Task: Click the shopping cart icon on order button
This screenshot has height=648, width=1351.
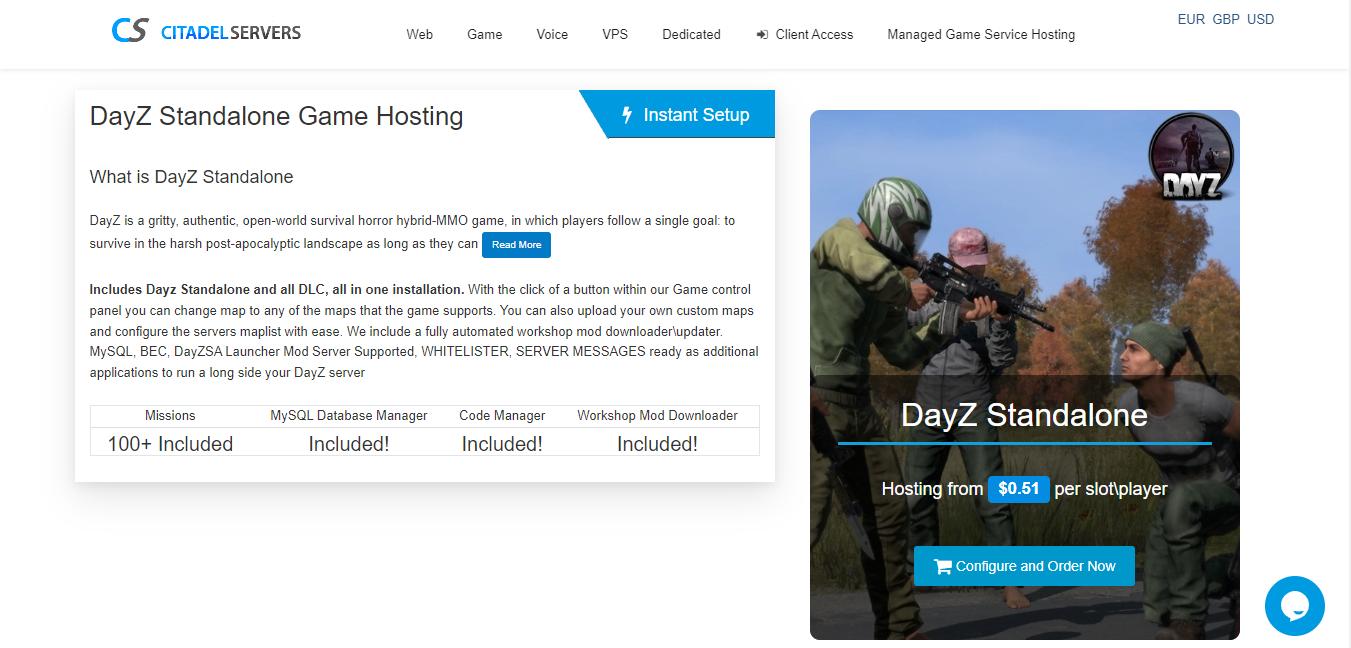Action: 942,566
